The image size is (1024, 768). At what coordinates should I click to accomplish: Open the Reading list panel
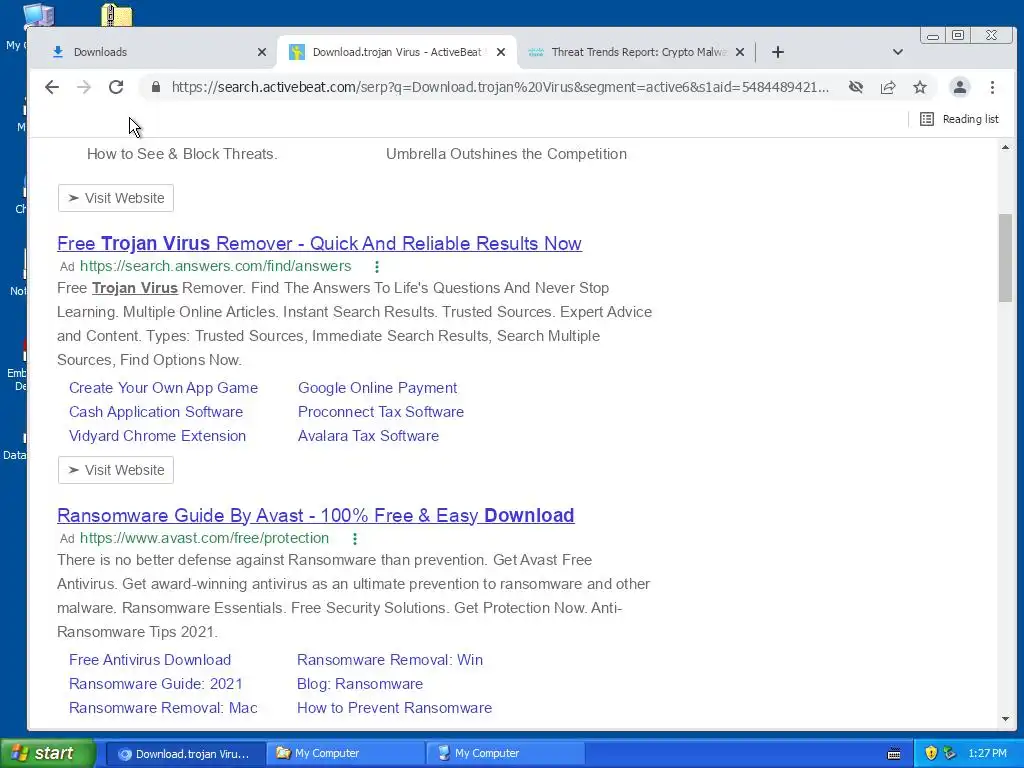959,119
